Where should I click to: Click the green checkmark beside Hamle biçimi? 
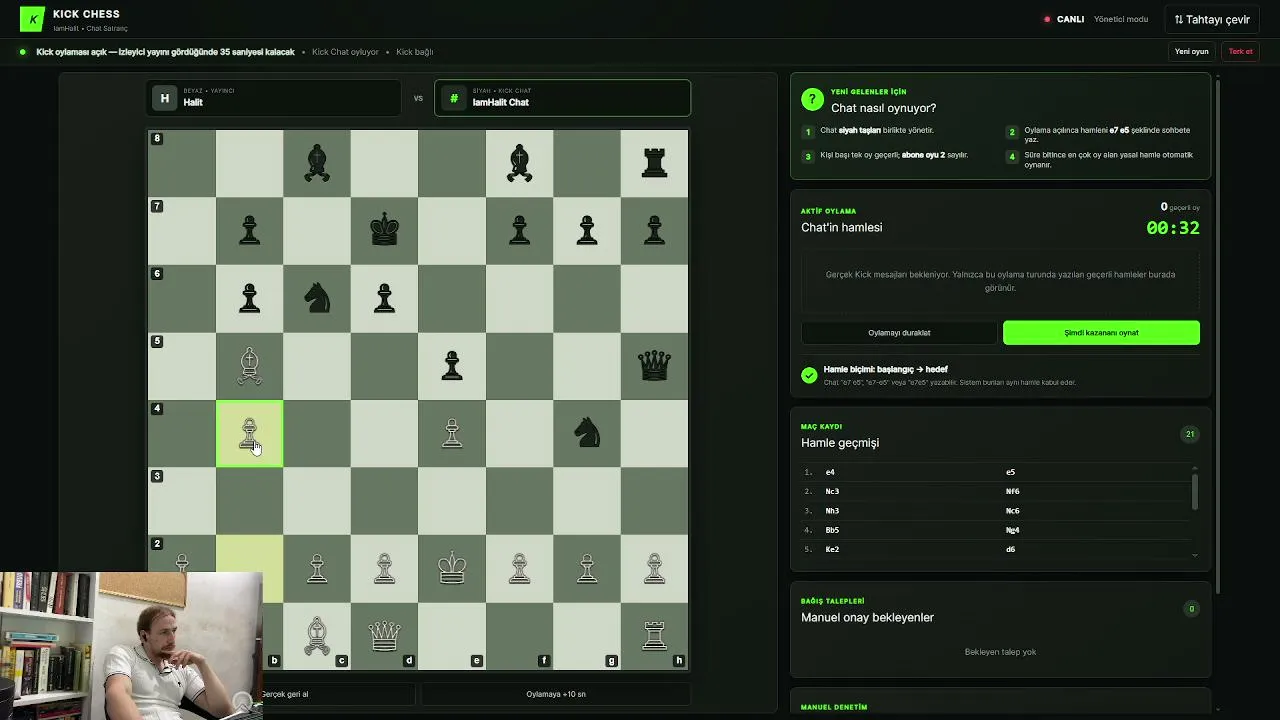(809, 375)
